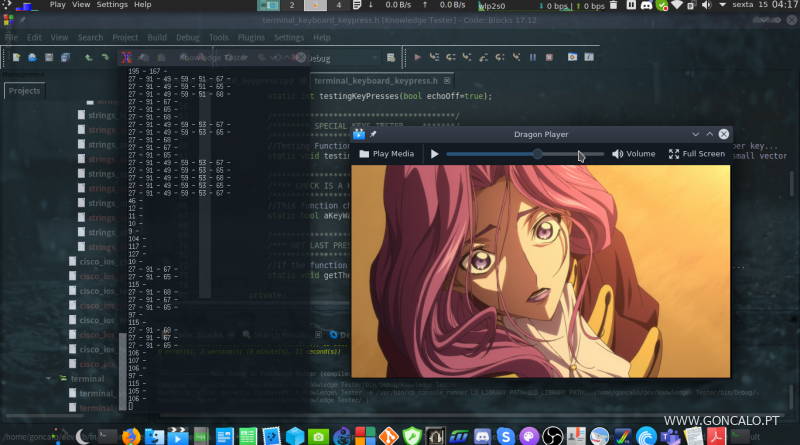Open Code::Blocks Debug menu
Image resolution: width=800 pixels, height=445 pixels.
pos(188,37)
